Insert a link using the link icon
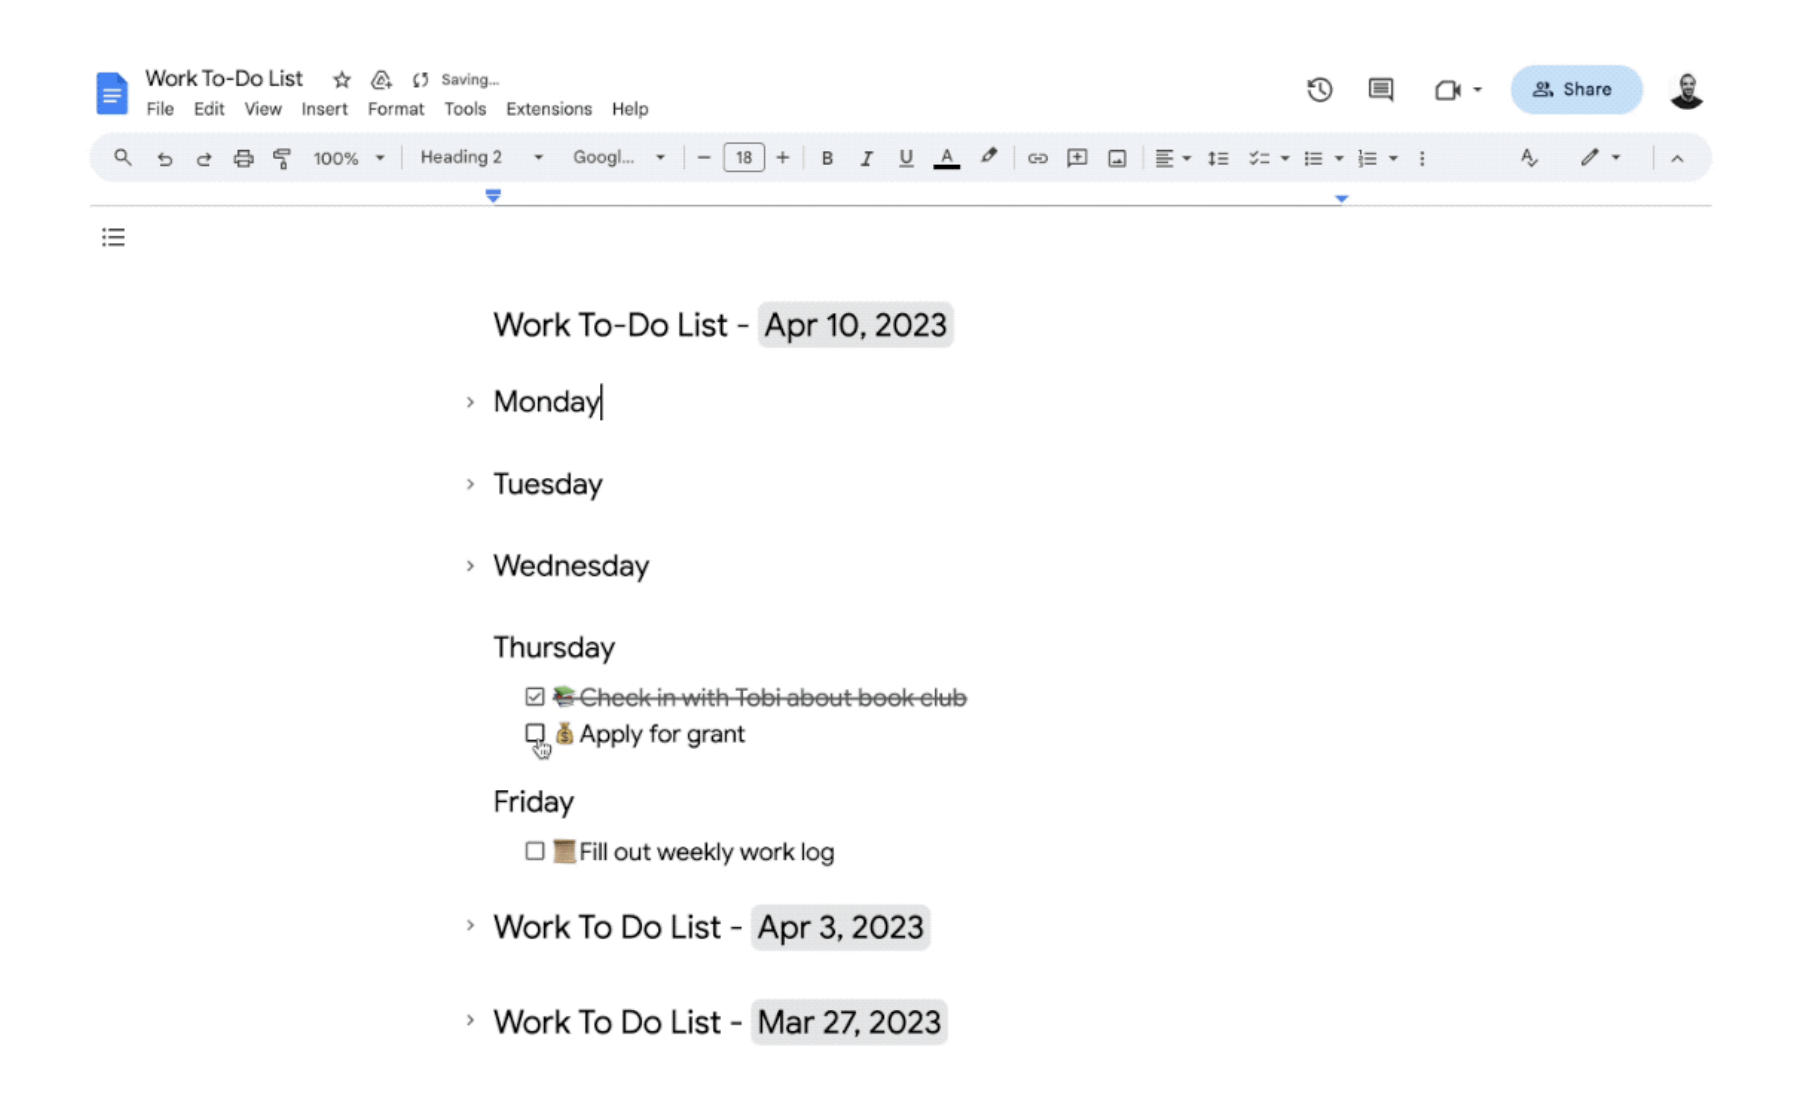The image size is (1798, 1120). point(1037,158)
